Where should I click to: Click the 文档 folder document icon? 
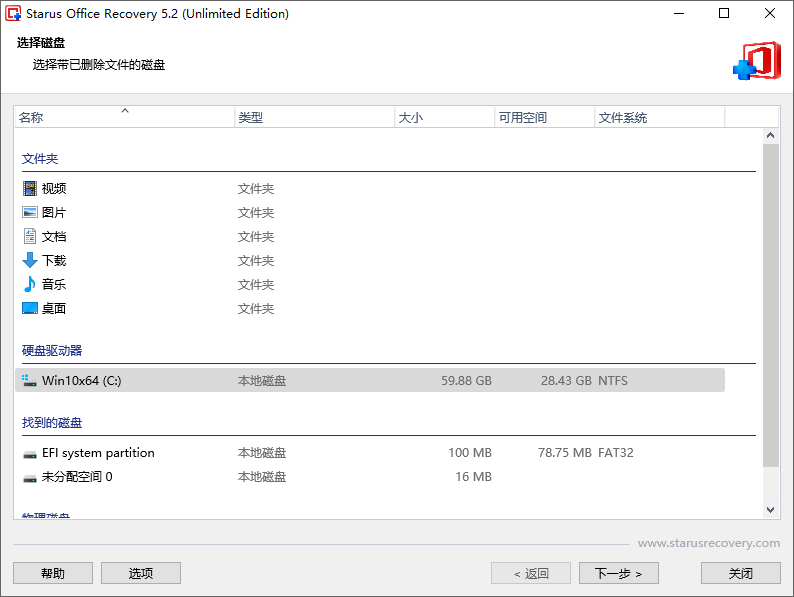click(30, 236)
